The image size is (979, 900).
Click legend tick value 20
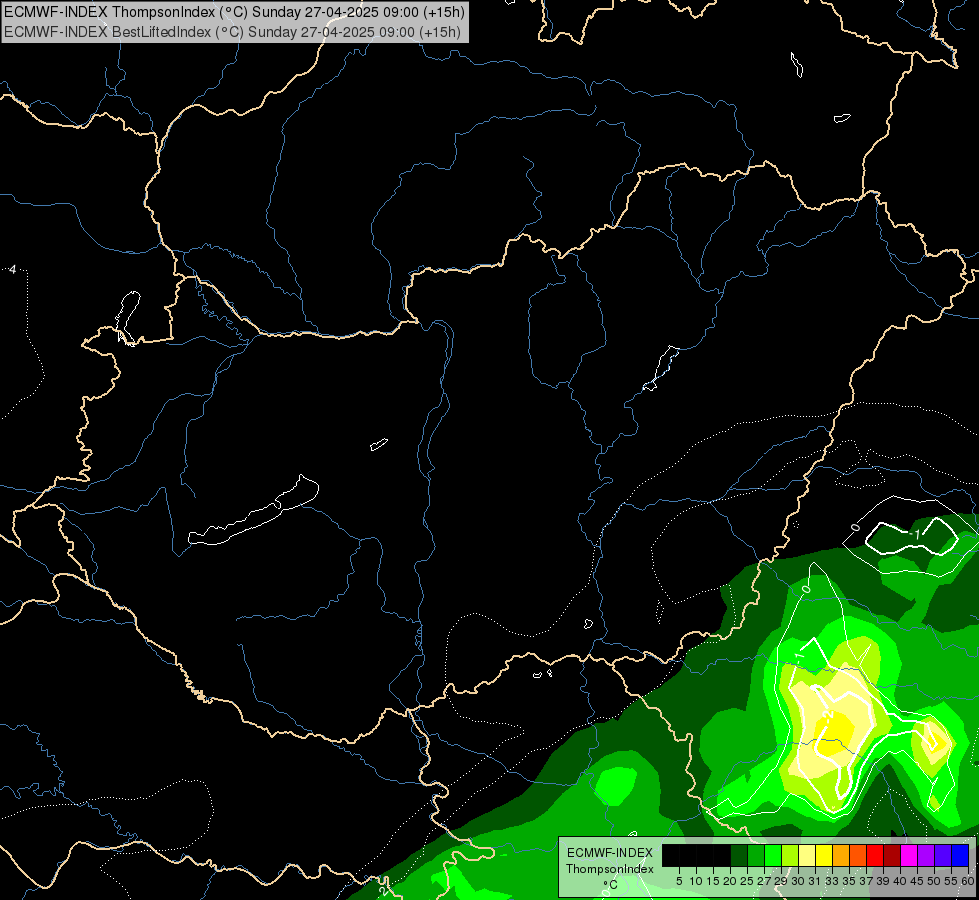click(729, 881)
